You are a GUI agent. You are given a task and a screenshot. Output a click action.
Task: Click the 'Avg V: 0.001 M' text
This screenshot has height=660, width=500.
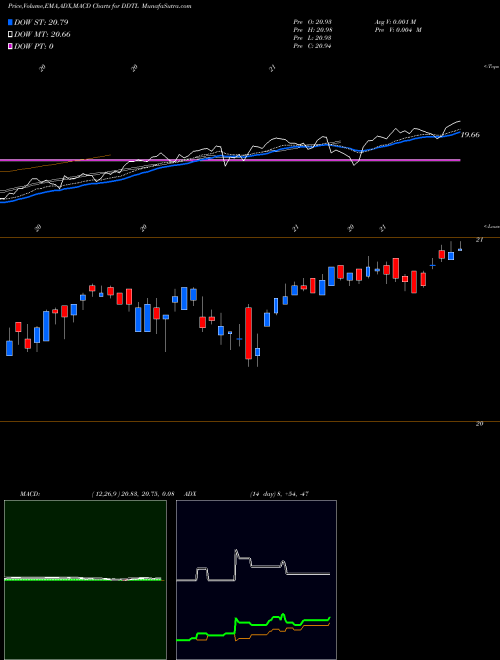[395, 22]
